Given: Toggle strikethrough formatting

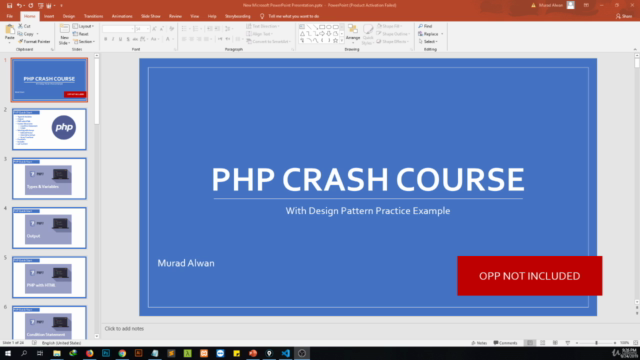Looking at the screenshot, I should click(135, 39).
